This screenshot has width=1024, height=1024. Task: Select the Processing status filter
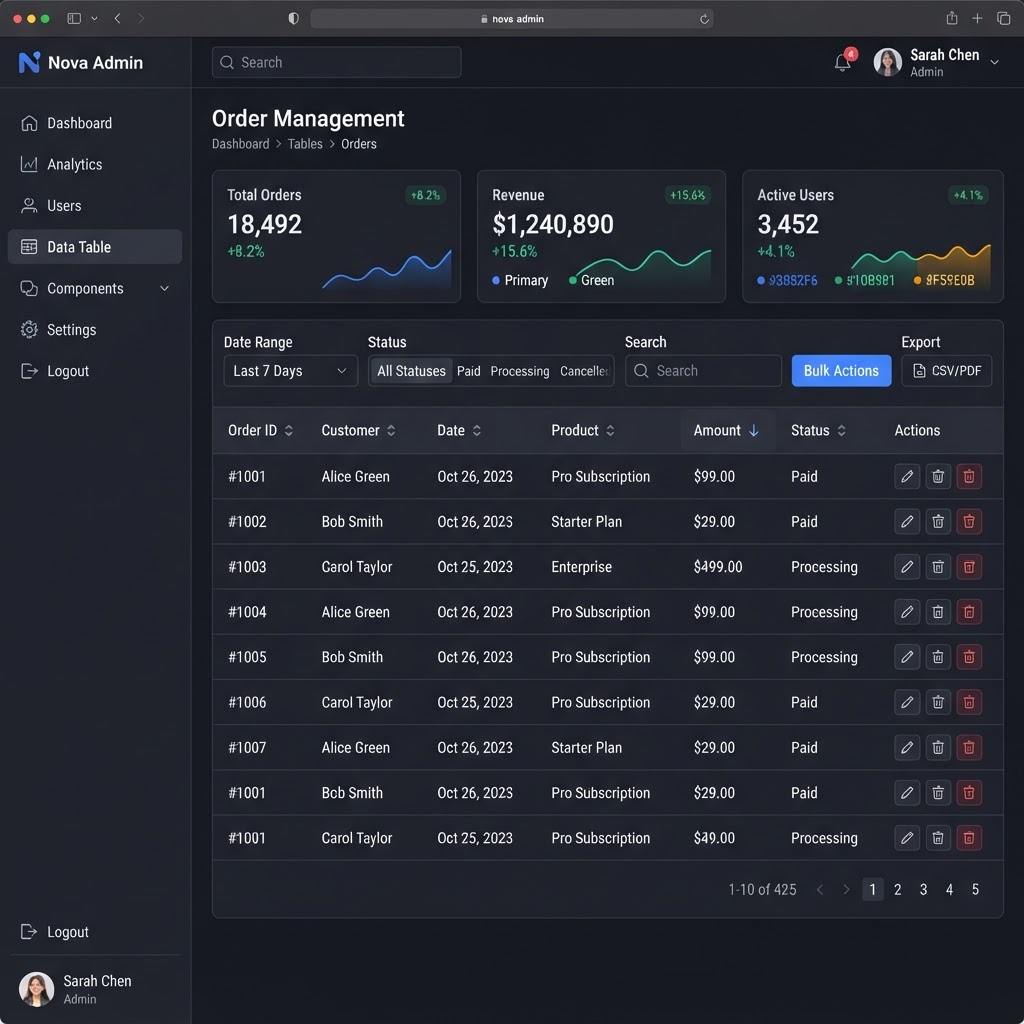tap(520, 371)
